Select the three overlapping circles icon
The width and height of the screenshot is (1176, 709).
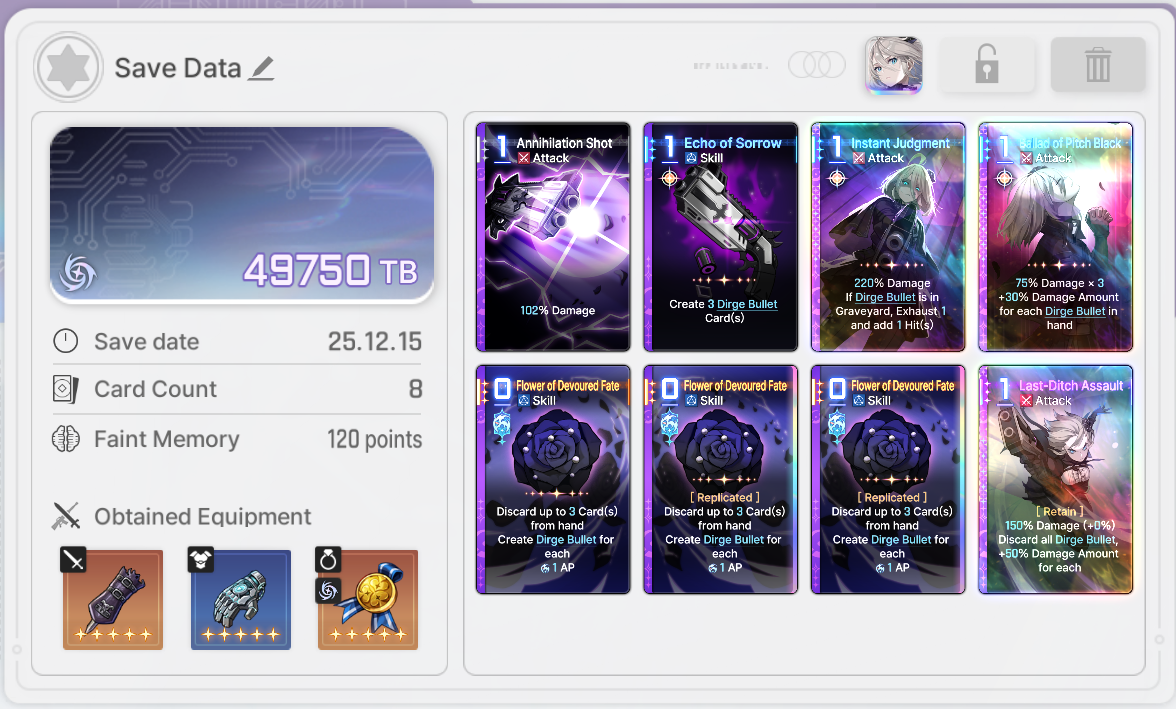click(x=817, y=65)
